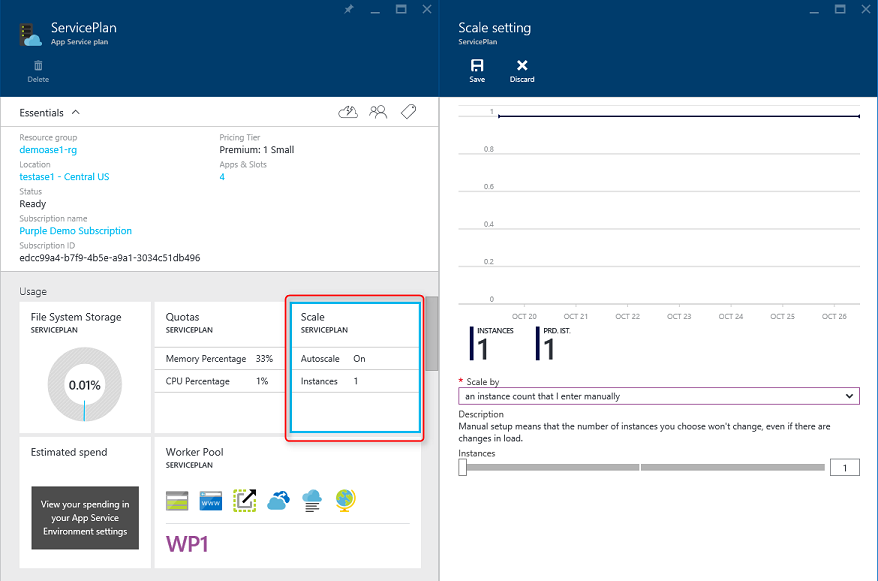Click the scale-out dashed arrow icon
Image resolution: width=878 pixels, height=581 pixels.
coord(244,500)
